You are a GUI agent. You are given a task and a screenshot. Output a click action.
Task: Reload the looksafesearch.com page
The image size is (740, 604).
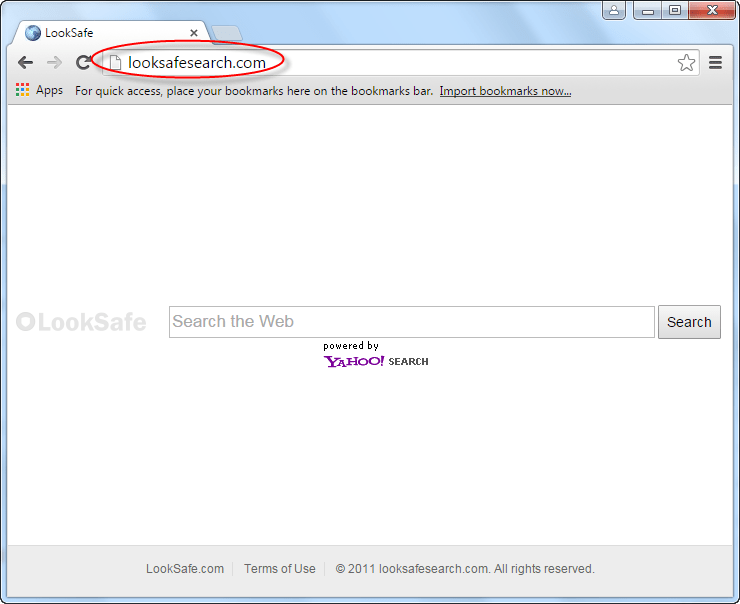click(84, 62)
